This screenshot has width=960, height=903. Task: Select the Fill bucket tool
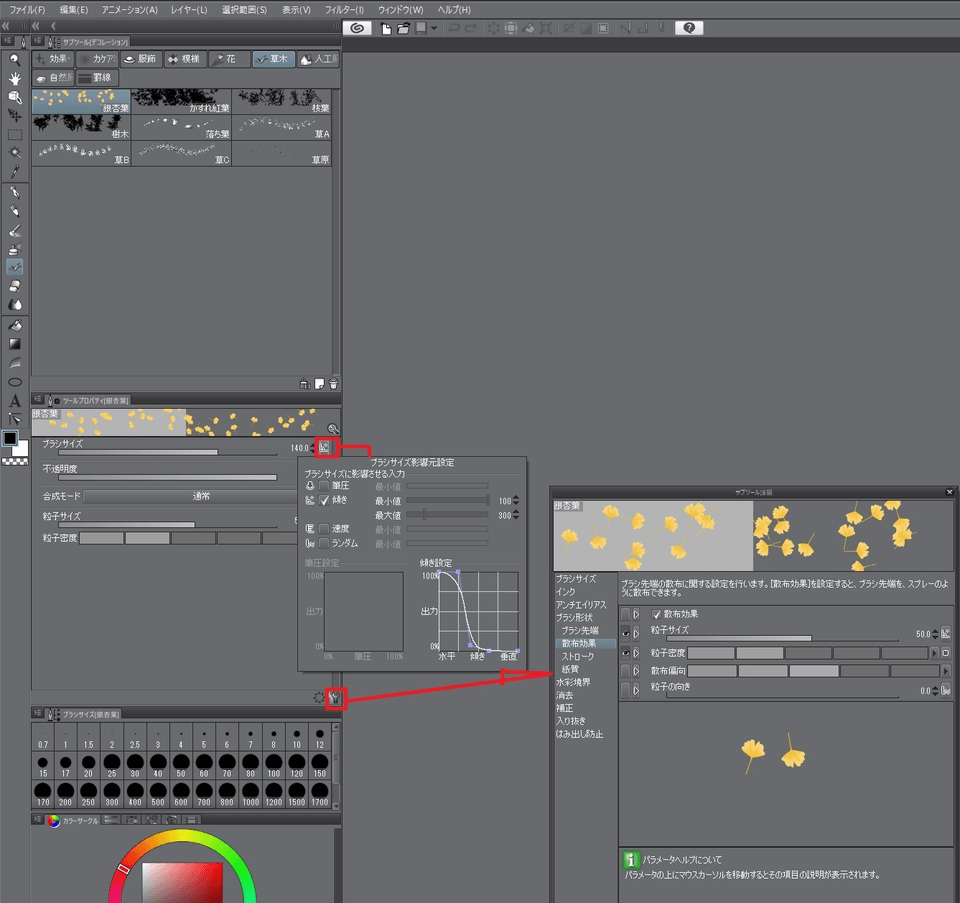coord(15,325)
